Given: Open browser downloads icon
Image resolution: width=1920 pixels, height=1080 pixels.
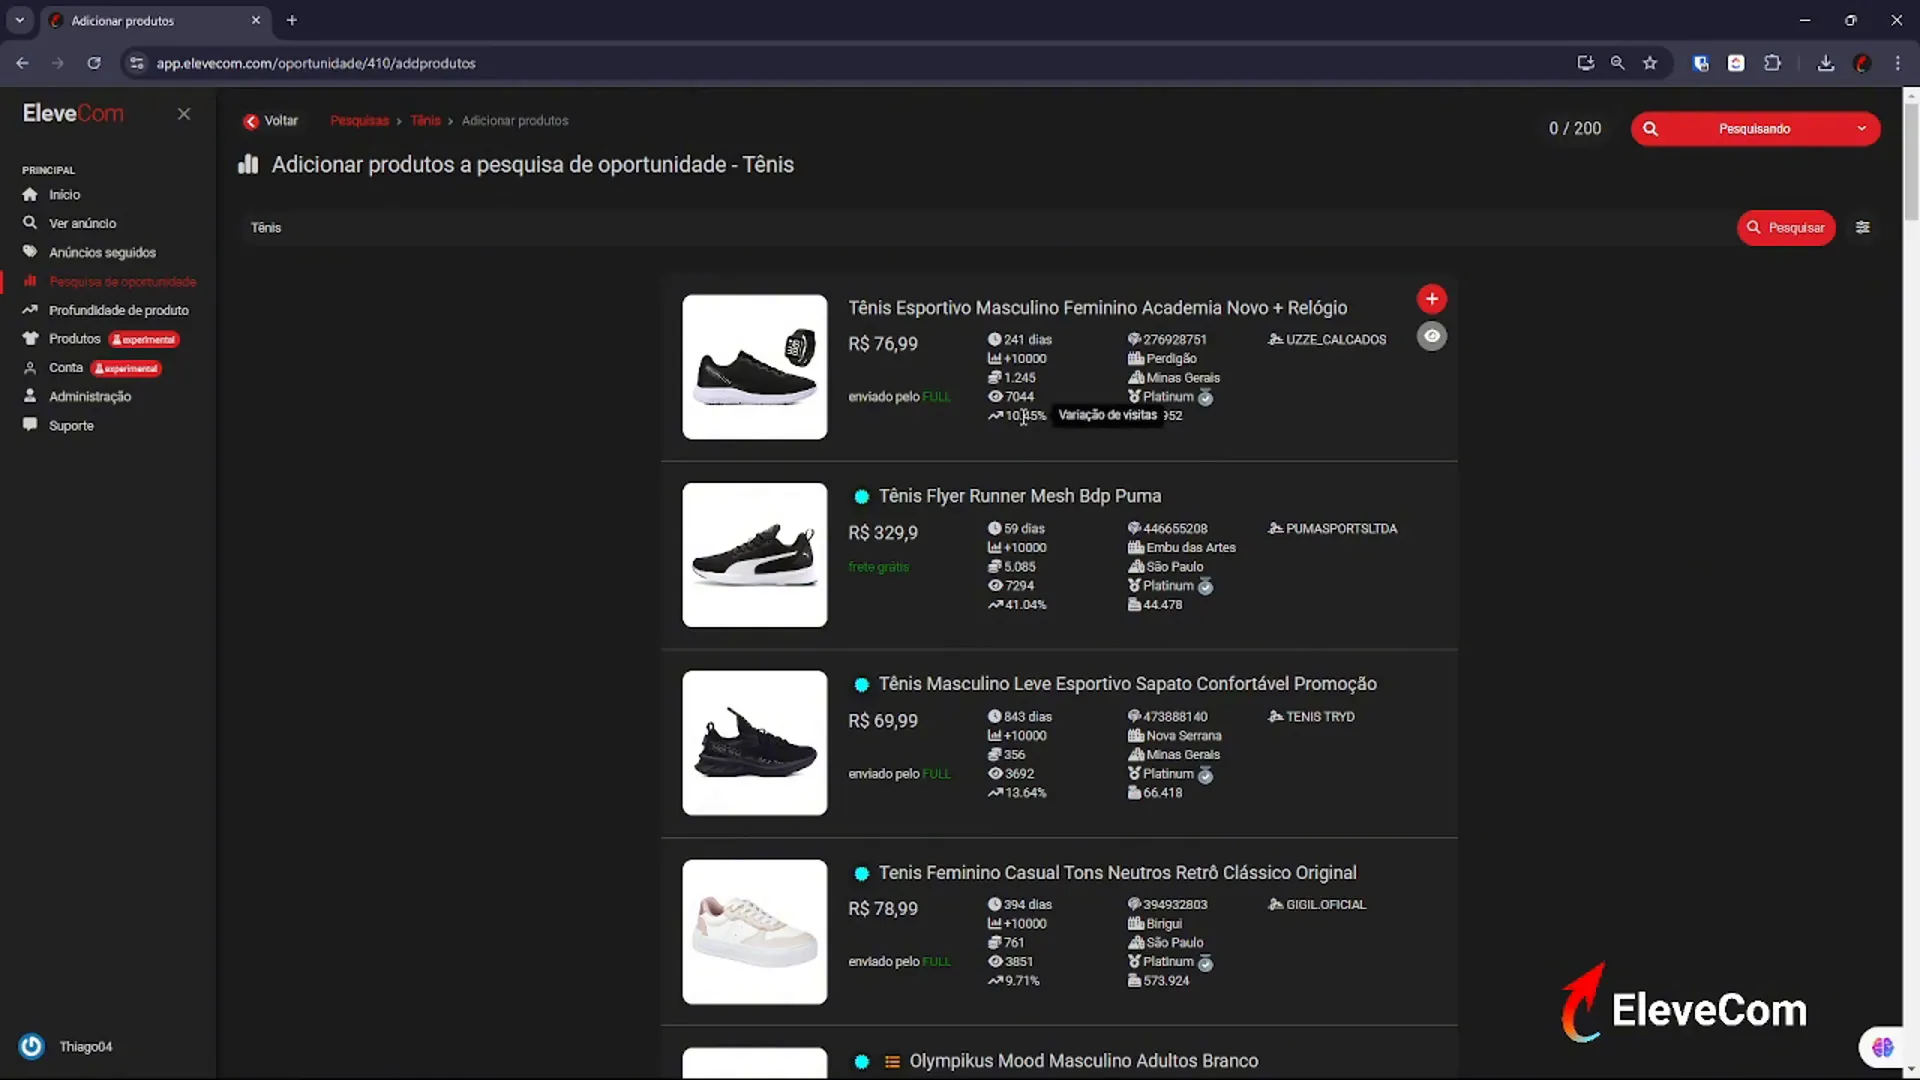Looking at the screenshot, I should [1826, 63].
